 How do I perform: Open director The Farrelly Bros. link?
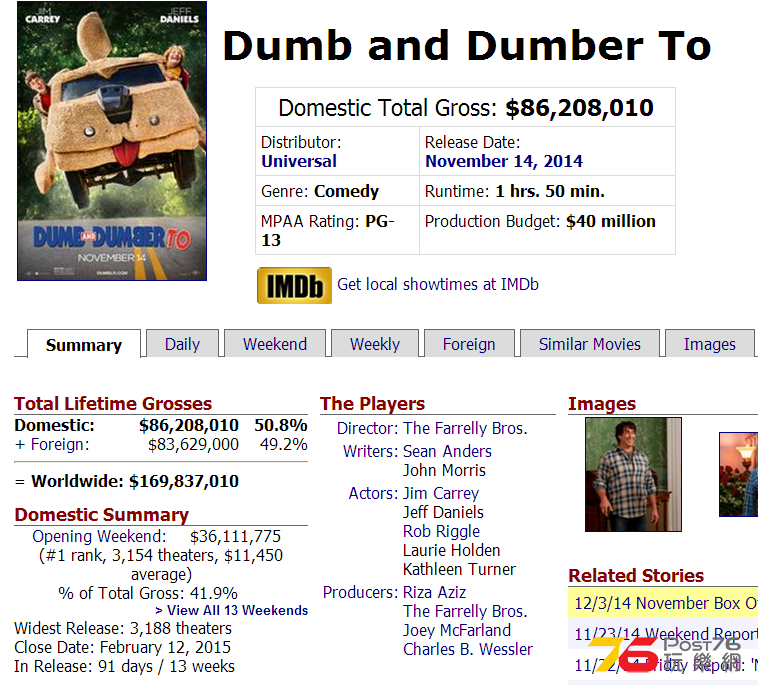(466, 428)
